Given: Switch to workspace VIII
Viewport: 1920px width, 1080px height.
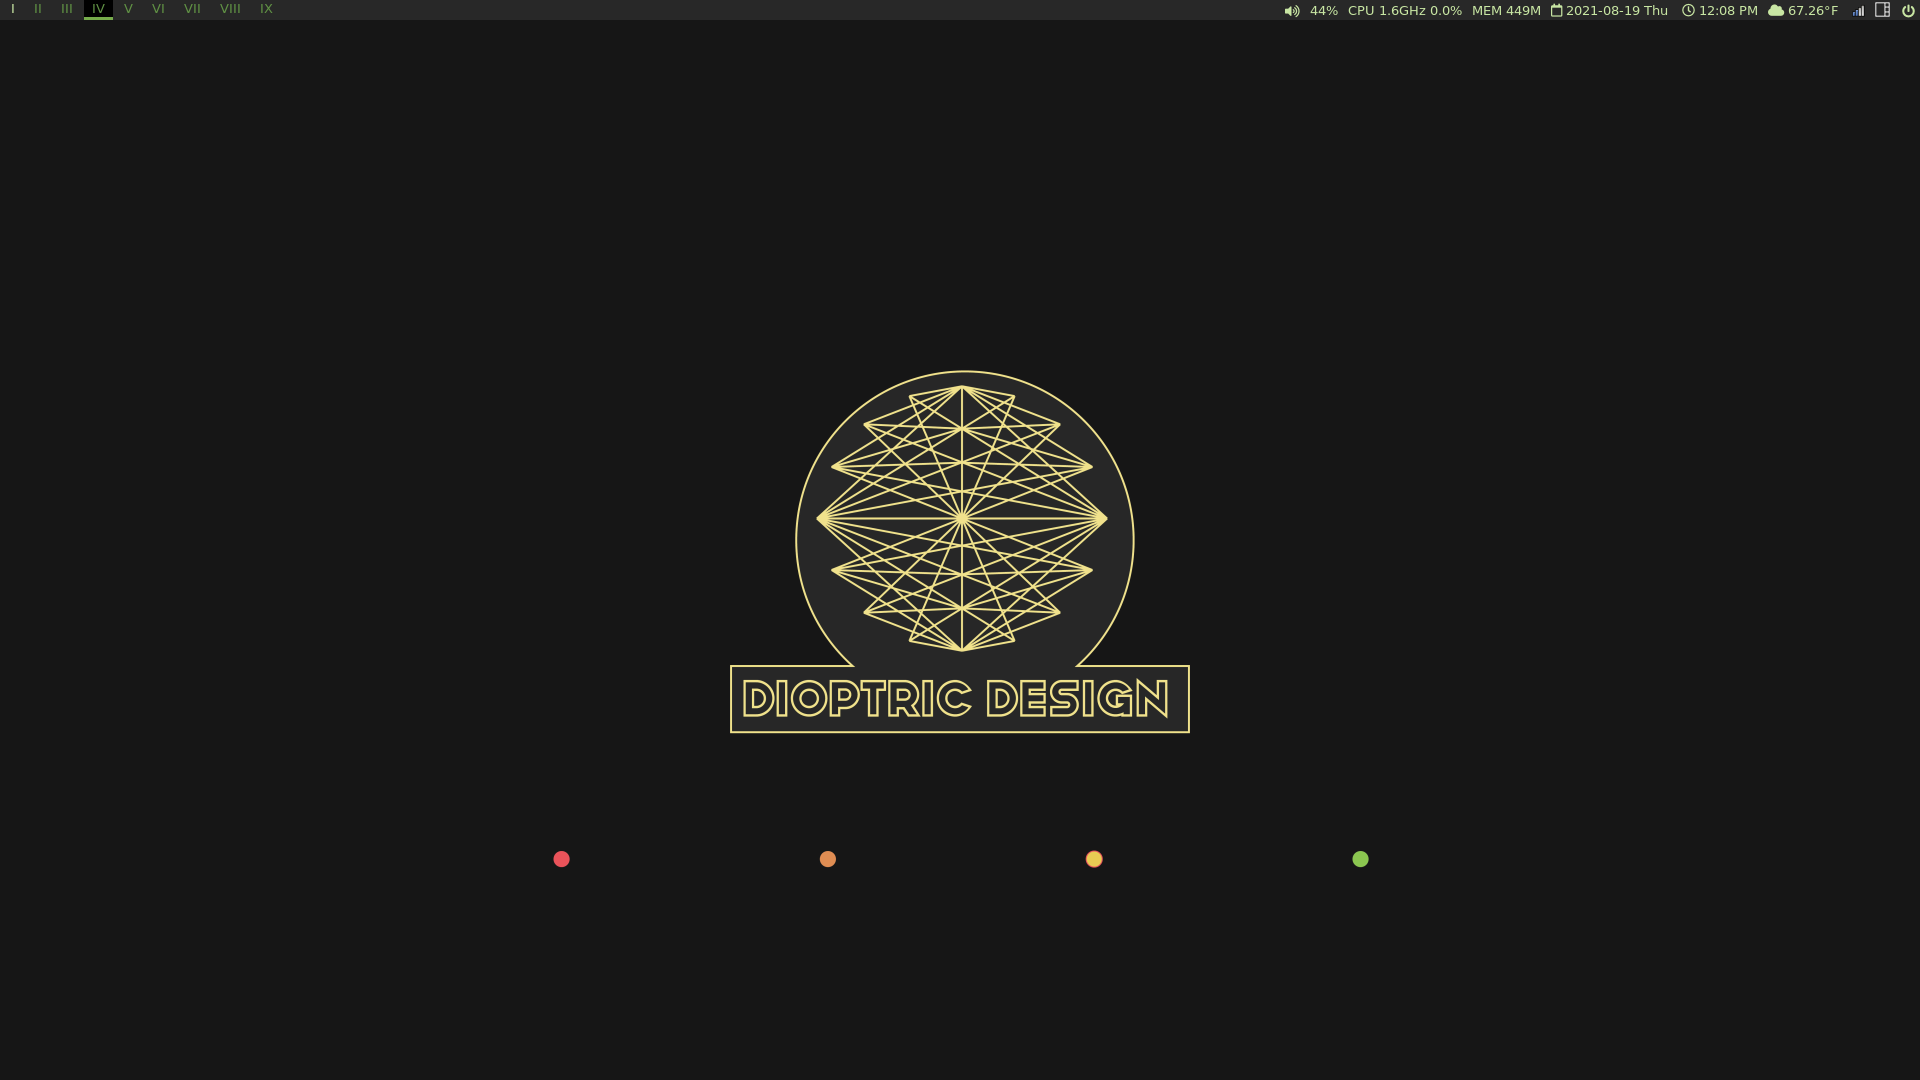Looking at the screenshot, I should point(230,9).
